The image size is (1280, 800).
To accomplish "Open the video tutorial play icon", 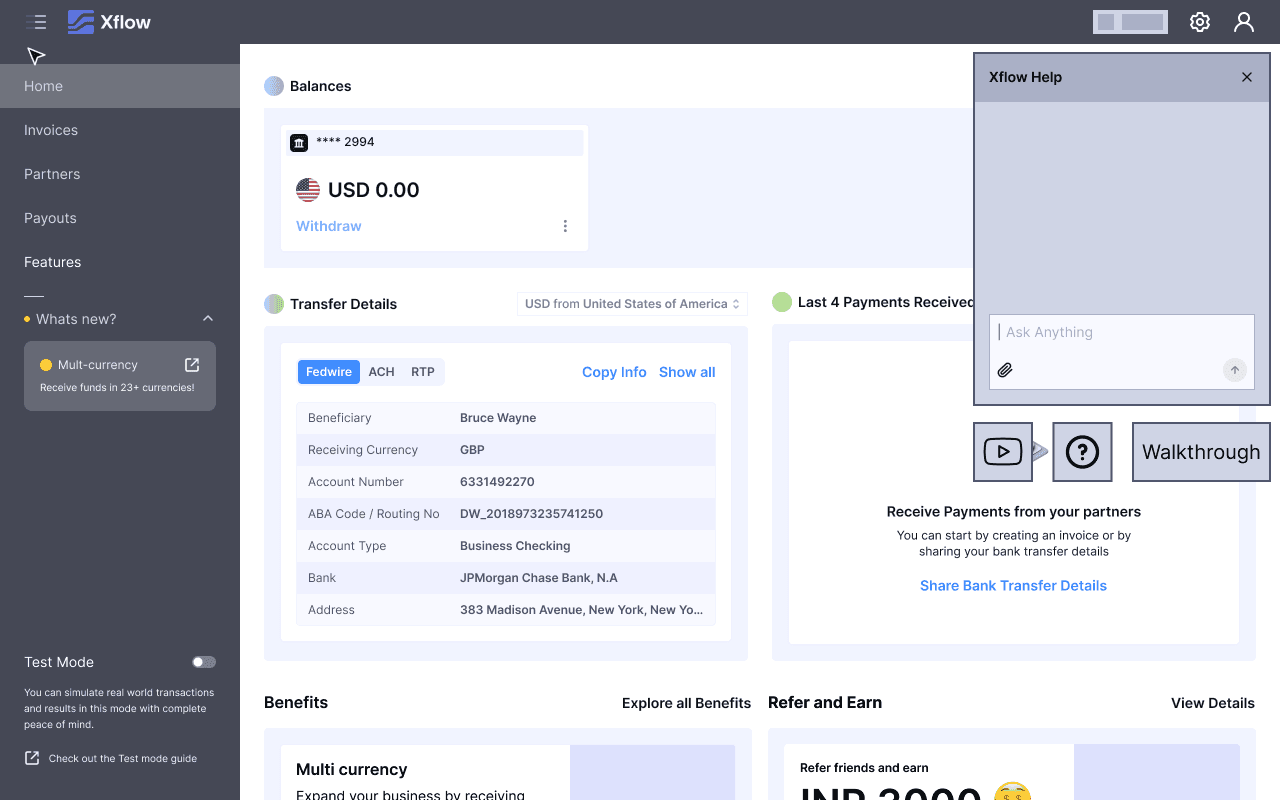I will [1003, 452].
